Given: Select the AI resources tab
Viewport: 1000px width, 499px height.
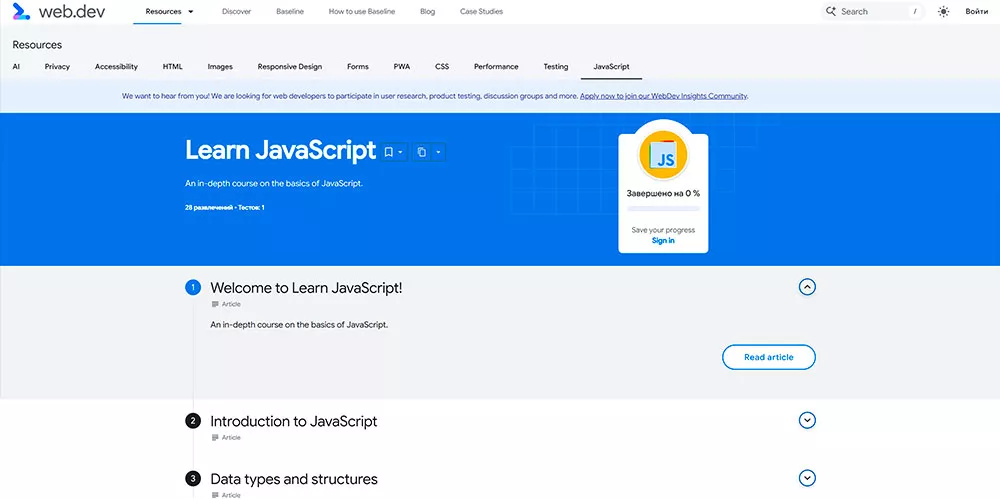Looking at the screenshot, I should click(x=16, y=66).
